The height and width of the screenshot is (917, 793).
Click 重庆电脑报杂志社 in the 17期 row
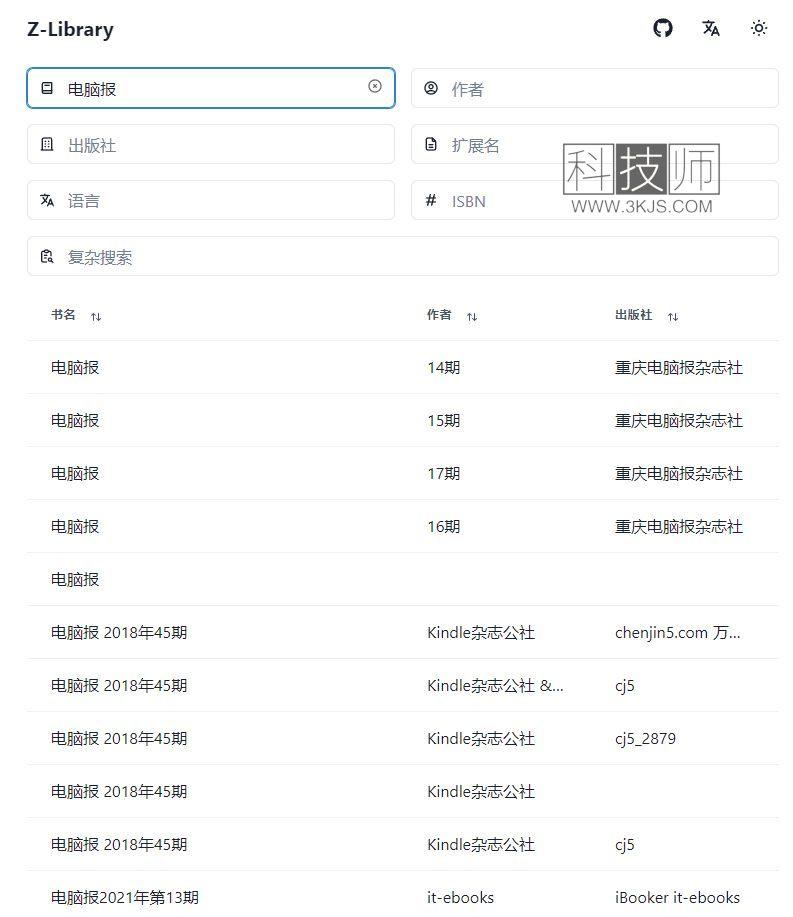679,474
